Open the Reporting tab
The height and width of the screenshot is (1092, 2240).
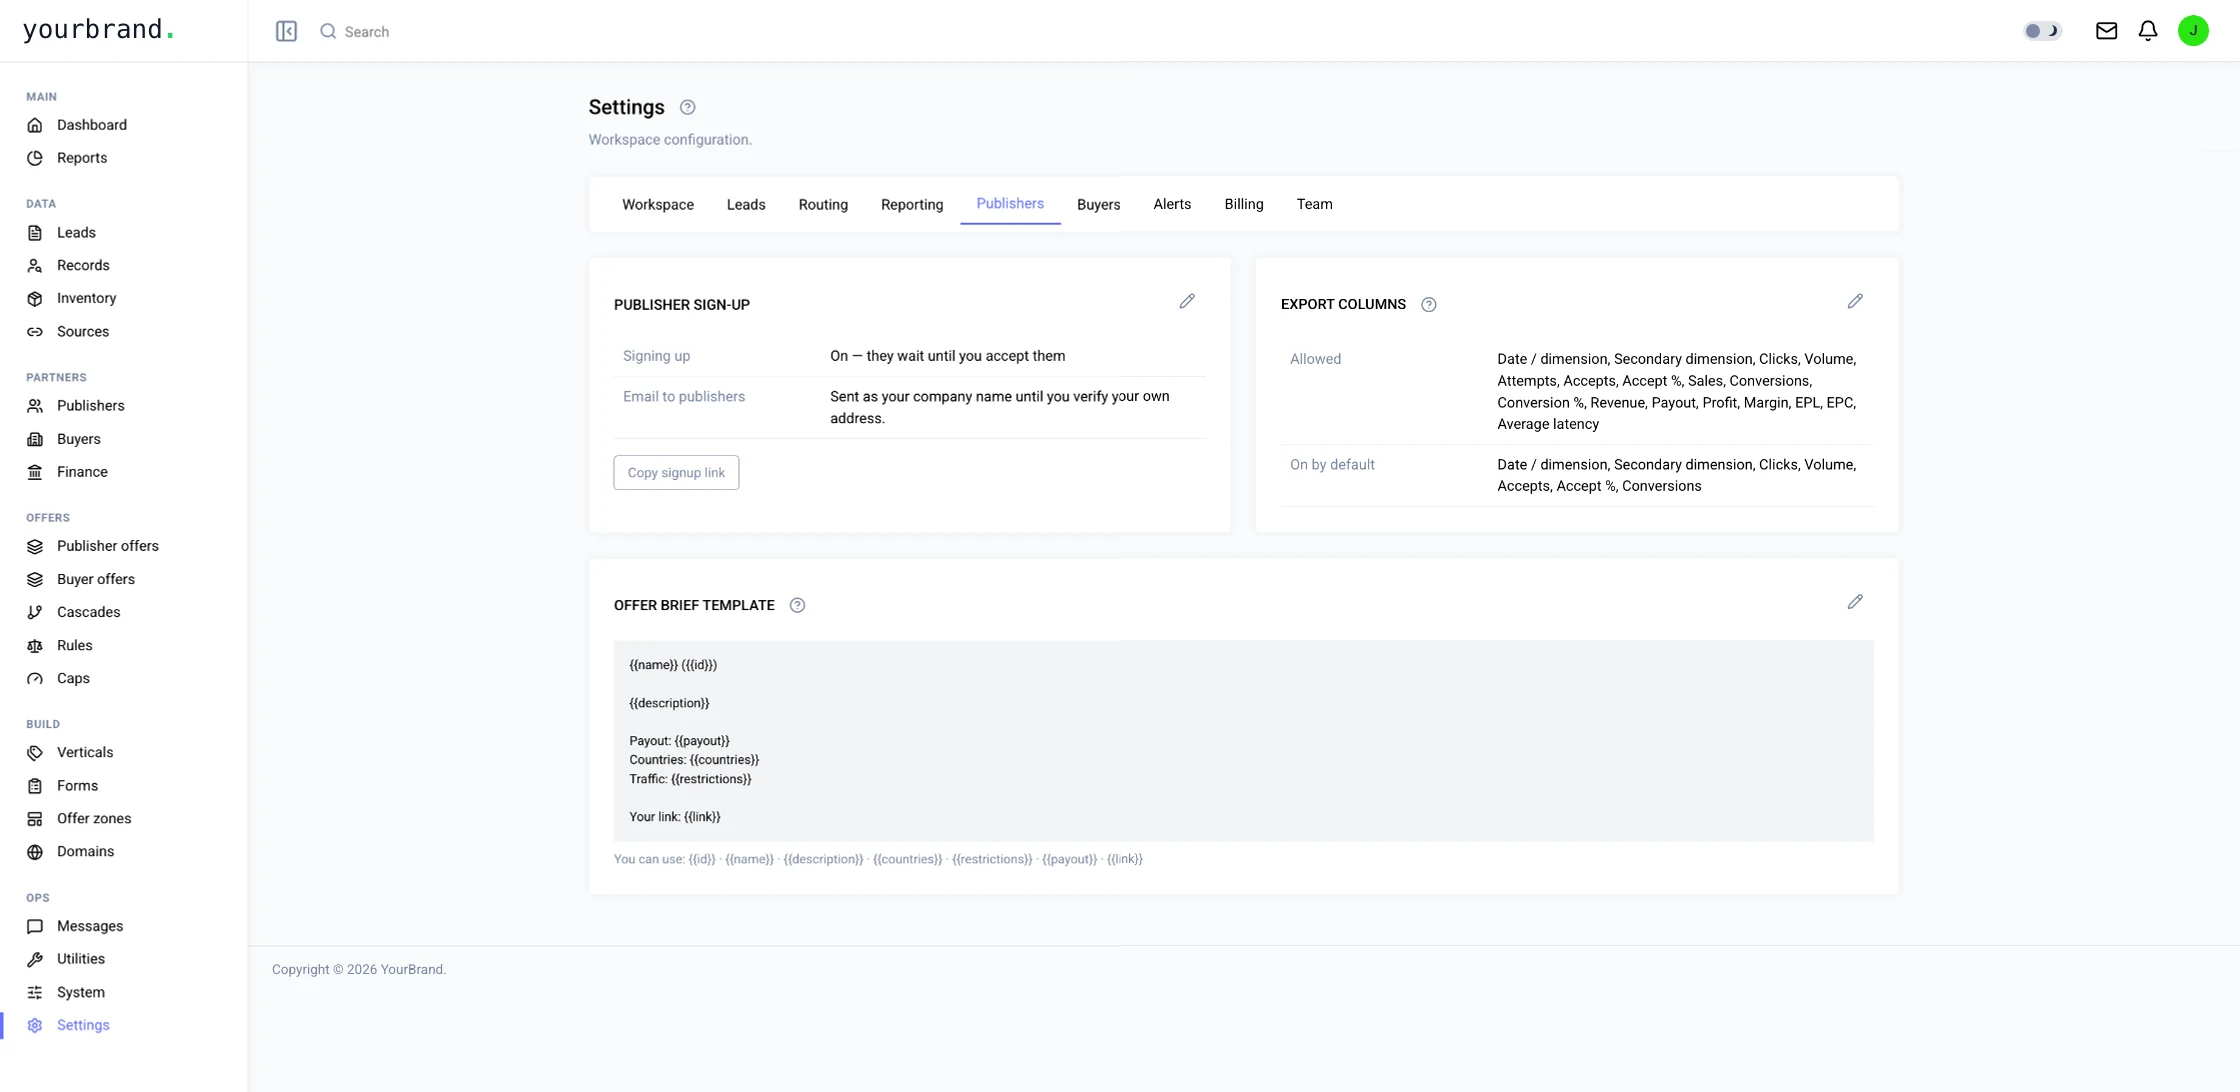[x=912, y=204]
